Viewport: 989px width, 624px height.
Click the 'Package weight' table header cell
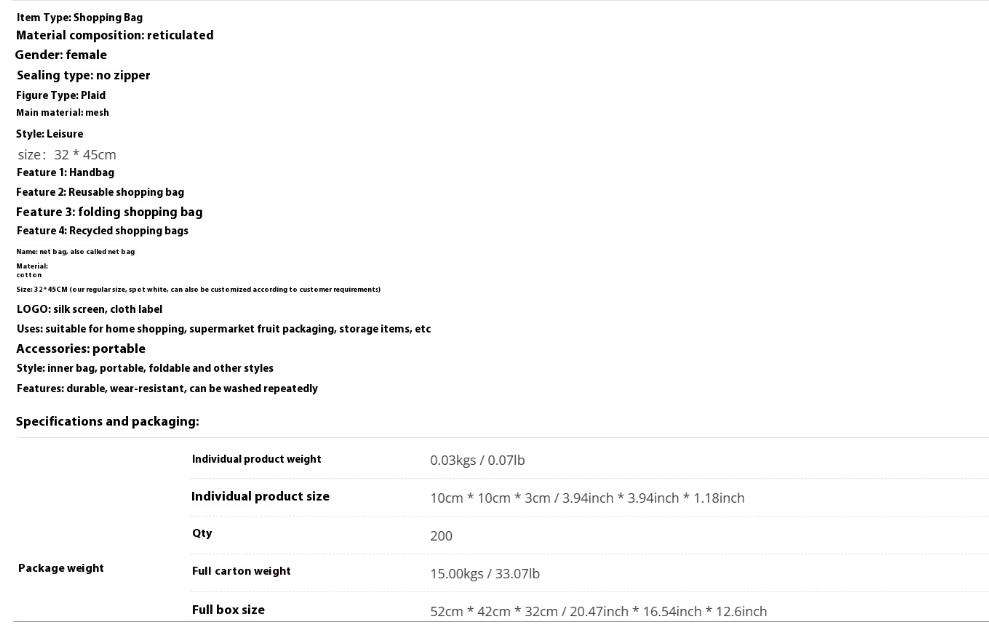pos(61,568)
